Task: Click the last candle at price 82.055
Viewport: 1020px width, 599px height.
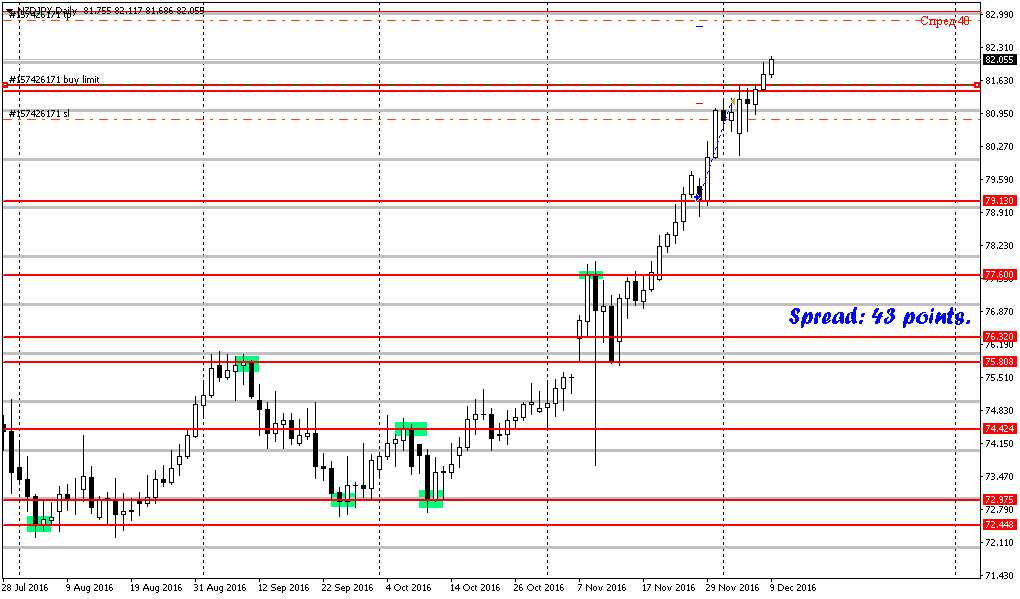Action: pos(772,66)
